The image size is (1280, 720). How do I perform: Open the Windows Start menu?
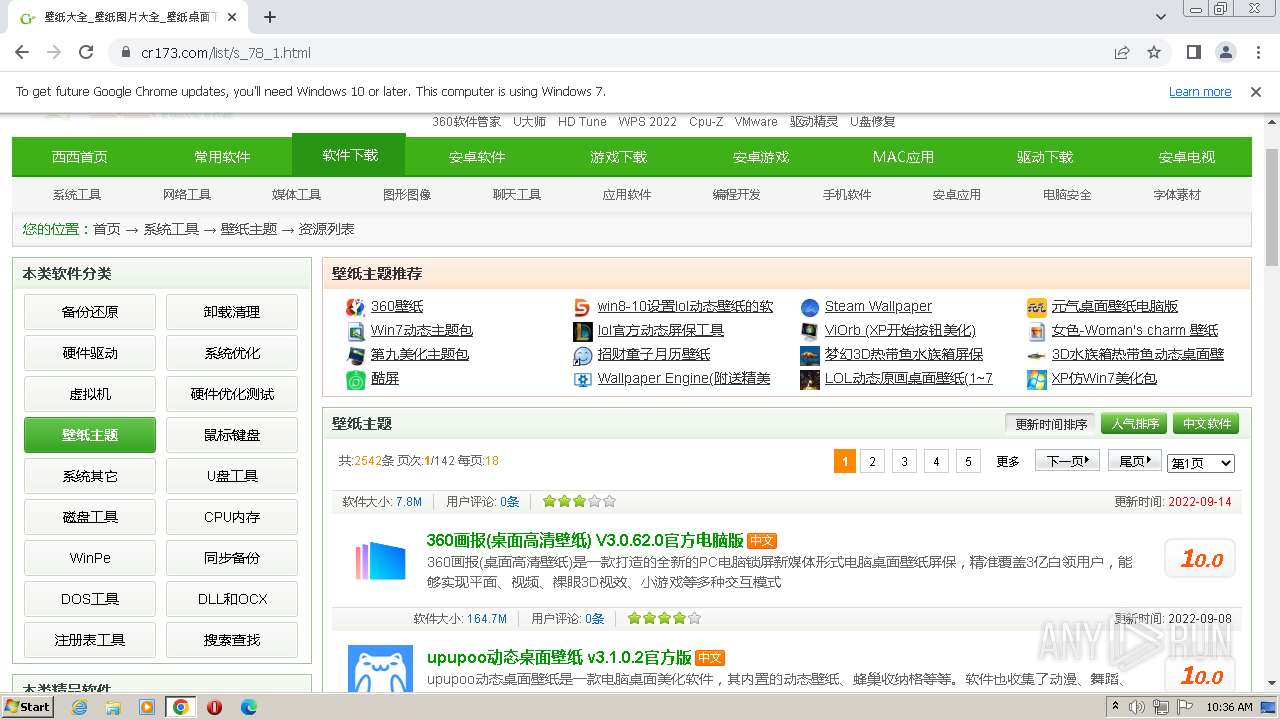(x=28, y=706)
